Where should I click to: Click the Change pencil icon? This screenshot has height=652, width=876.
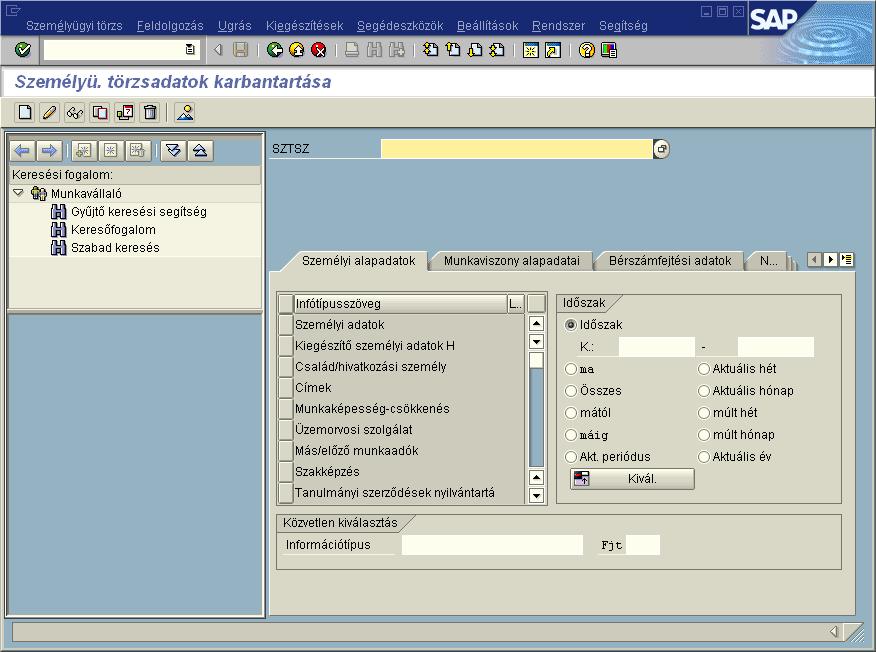tap(49, 112)
